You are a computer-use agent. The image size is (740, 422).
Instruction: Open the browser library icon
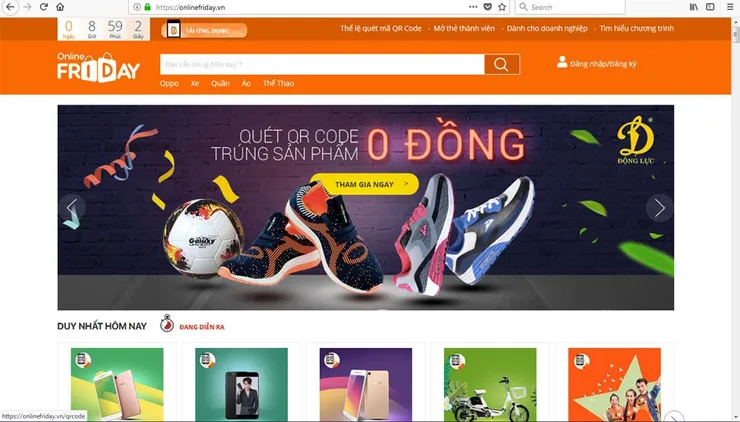pos(694,7)
